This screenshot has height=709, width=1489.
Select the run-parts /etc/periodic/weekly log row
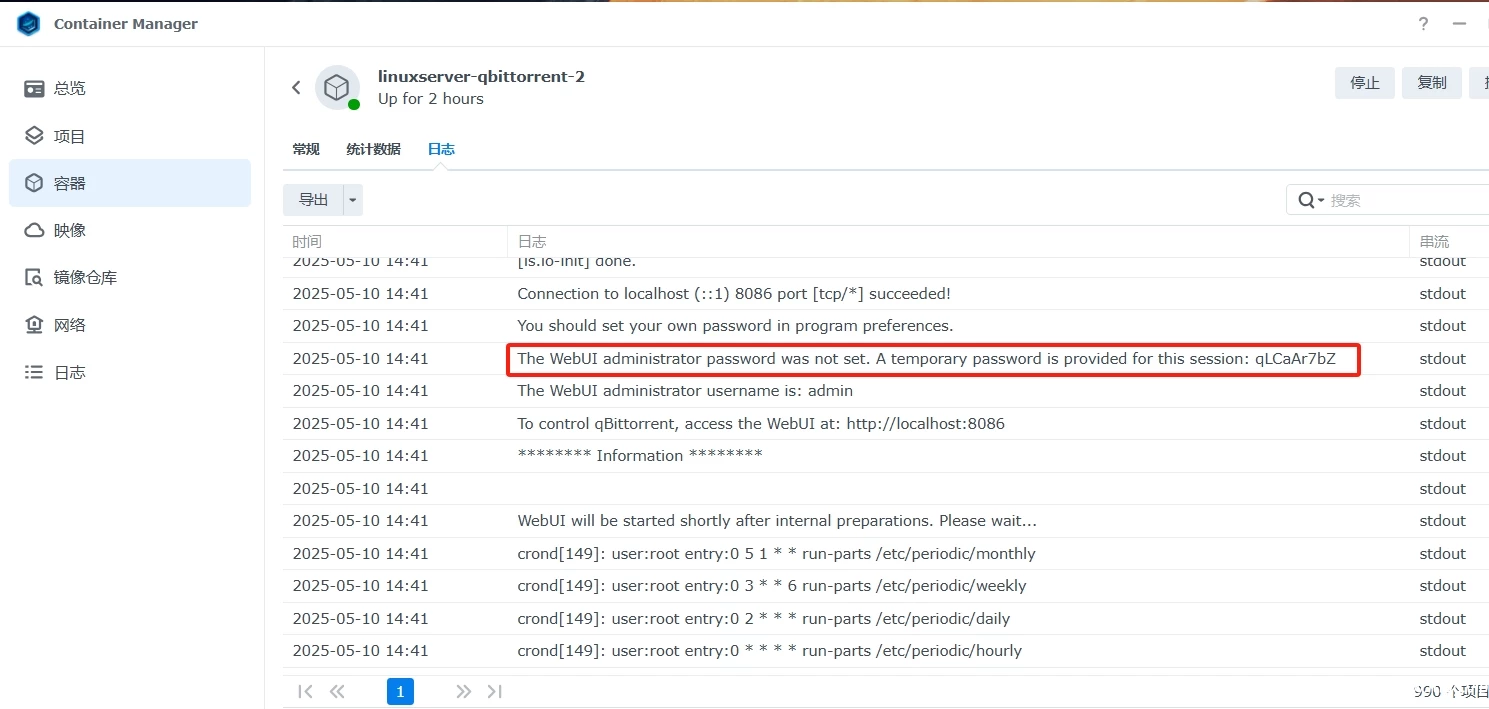(886, 586)
